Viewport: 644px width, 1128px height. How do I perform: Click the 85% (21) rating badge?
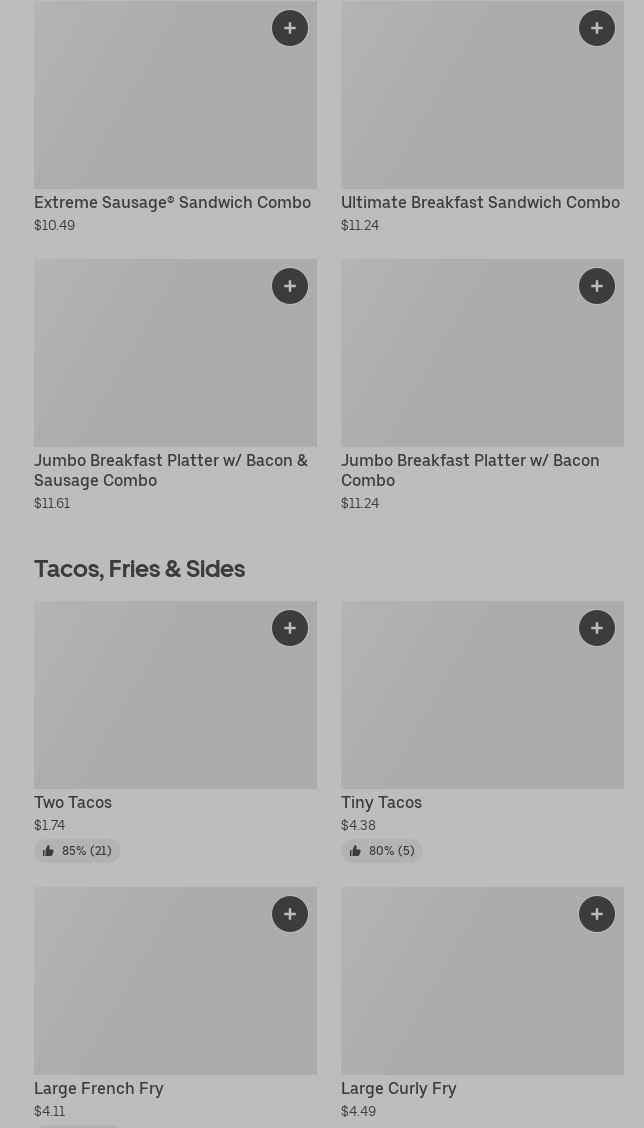77,851
